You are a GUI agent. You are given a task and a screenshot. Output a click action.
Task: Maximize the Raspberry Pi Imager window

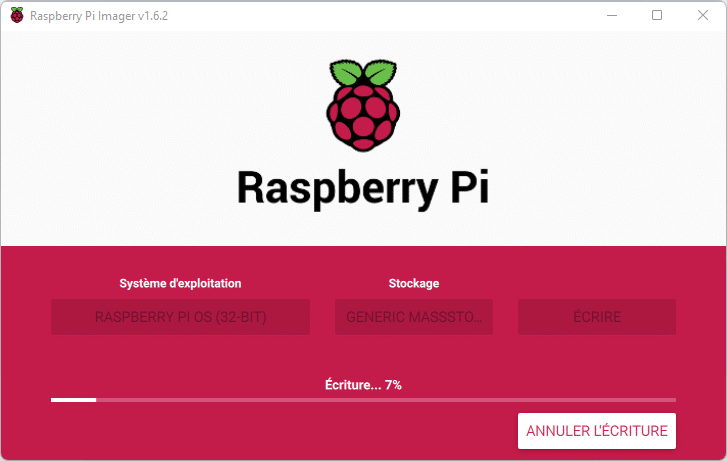pos(657,15)
